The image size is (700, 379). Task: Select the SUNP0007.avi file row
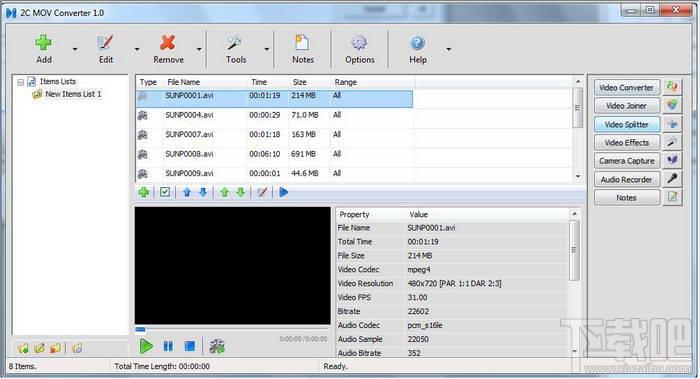click(x=274, y=134)
